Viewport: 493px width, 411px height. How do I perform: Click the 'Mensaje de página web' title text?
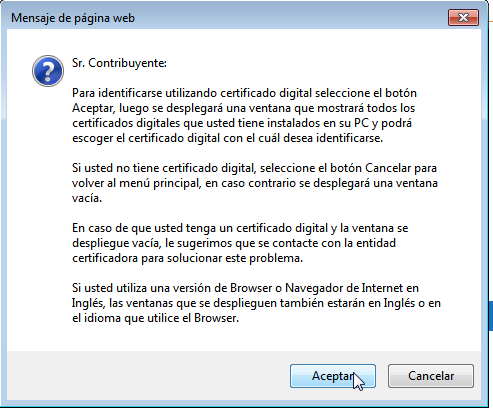click(x=73, y=18)
